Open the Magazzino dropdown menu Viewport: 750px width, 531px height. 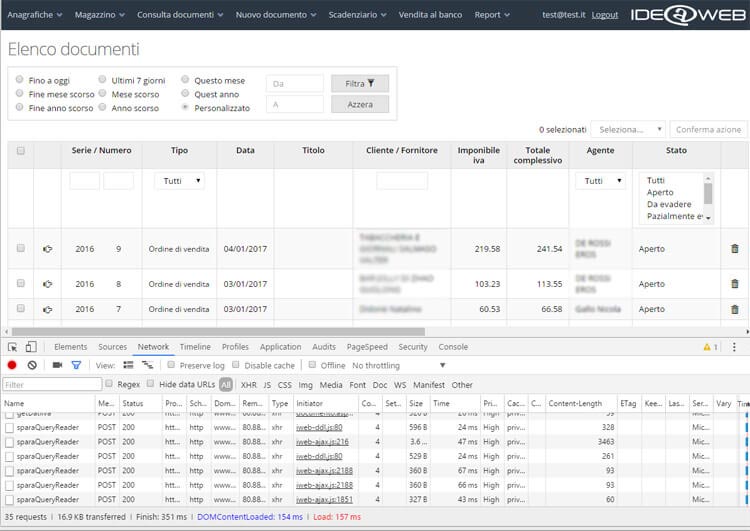coord(99,15)
